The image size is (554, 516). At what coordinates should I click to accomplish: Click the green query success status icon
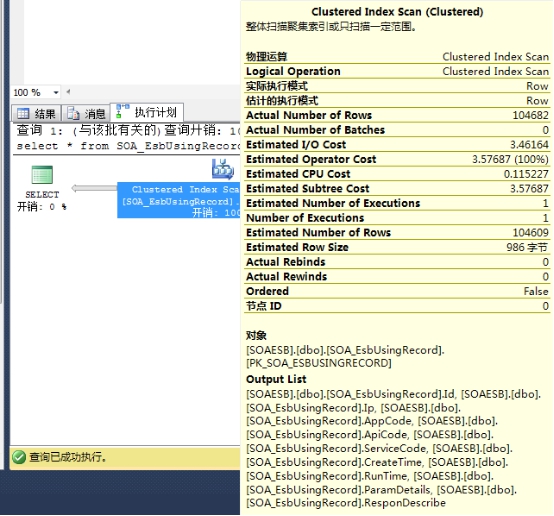click(x=19, y=457)
